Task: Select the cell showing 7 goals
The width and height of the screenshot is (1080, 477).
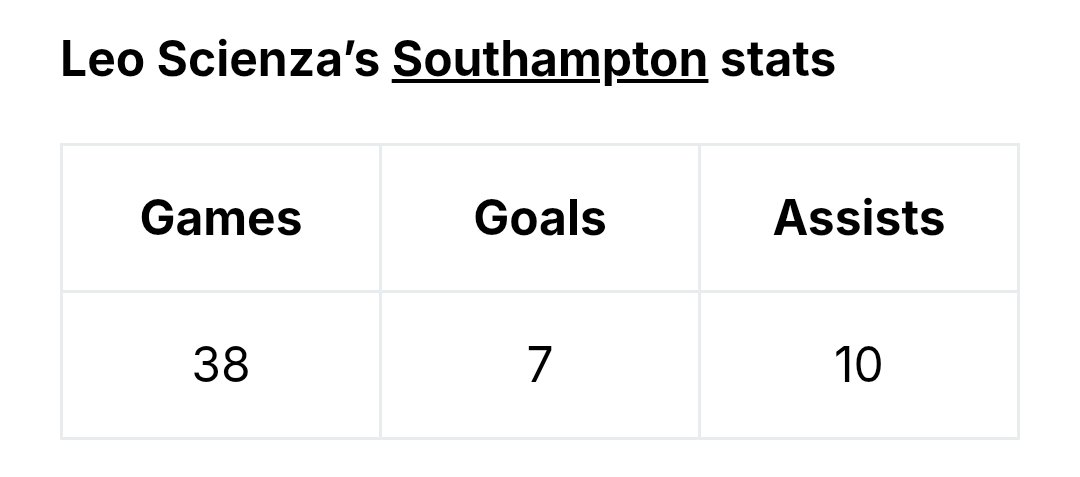Action: coord(540,365)
